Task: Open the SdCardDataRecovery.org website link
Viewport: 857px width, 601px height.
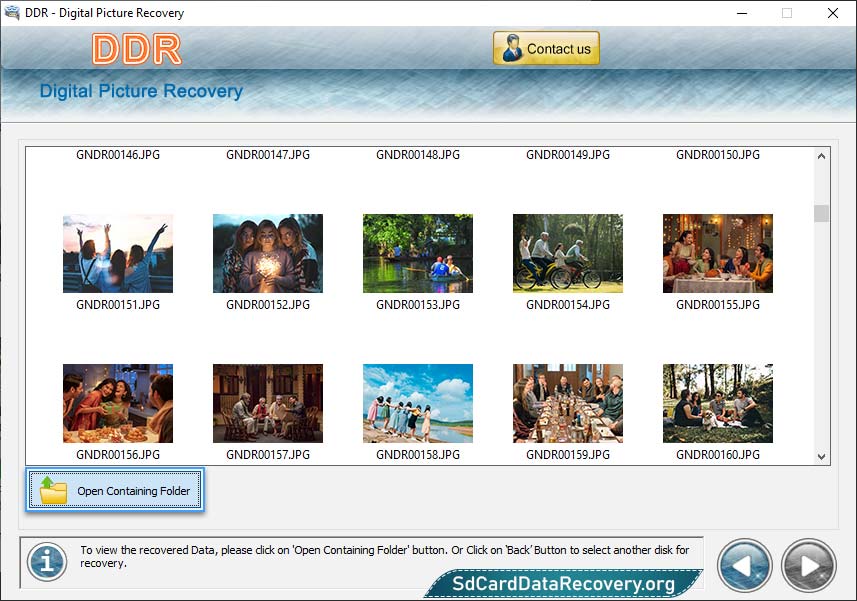Action: 563,584
